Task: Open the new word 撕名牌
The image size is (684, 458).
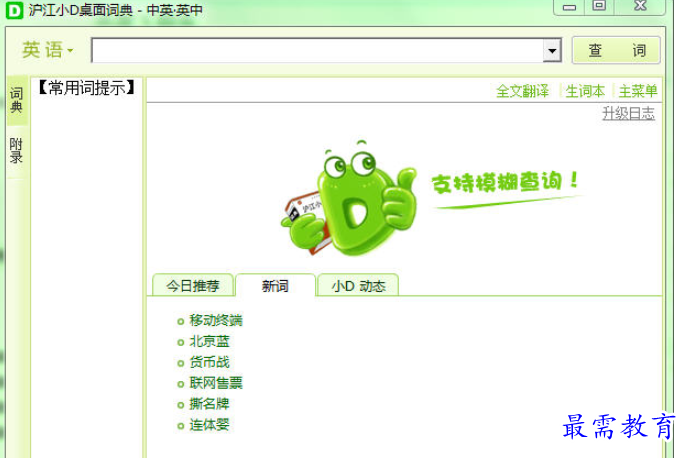Action: point(209,404)
